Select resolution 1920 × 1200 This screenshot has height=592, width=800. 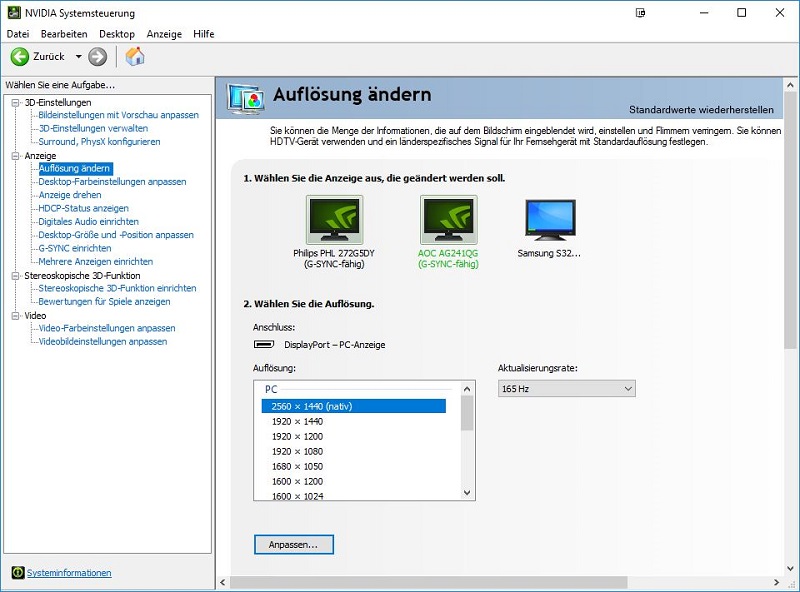click(297, 436)
